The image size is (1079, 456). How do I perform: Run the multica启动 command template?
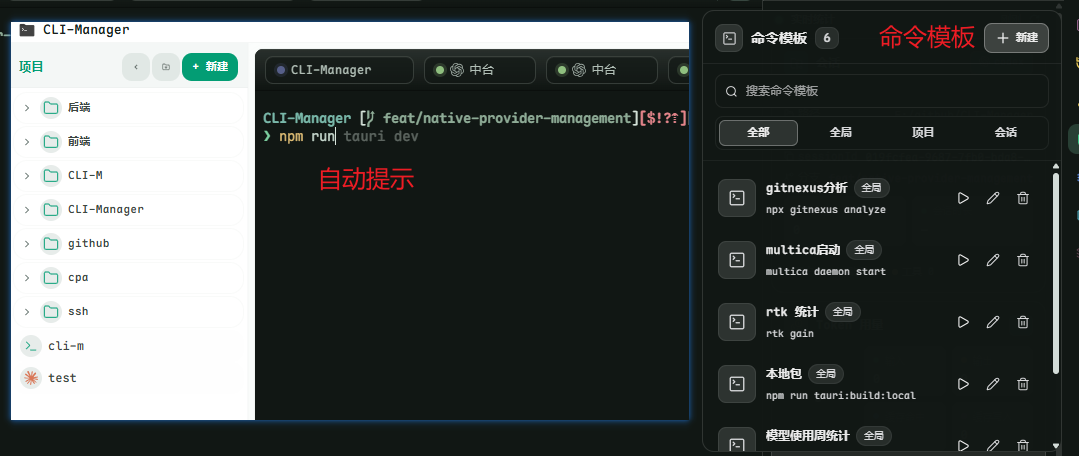click(963, 260)
